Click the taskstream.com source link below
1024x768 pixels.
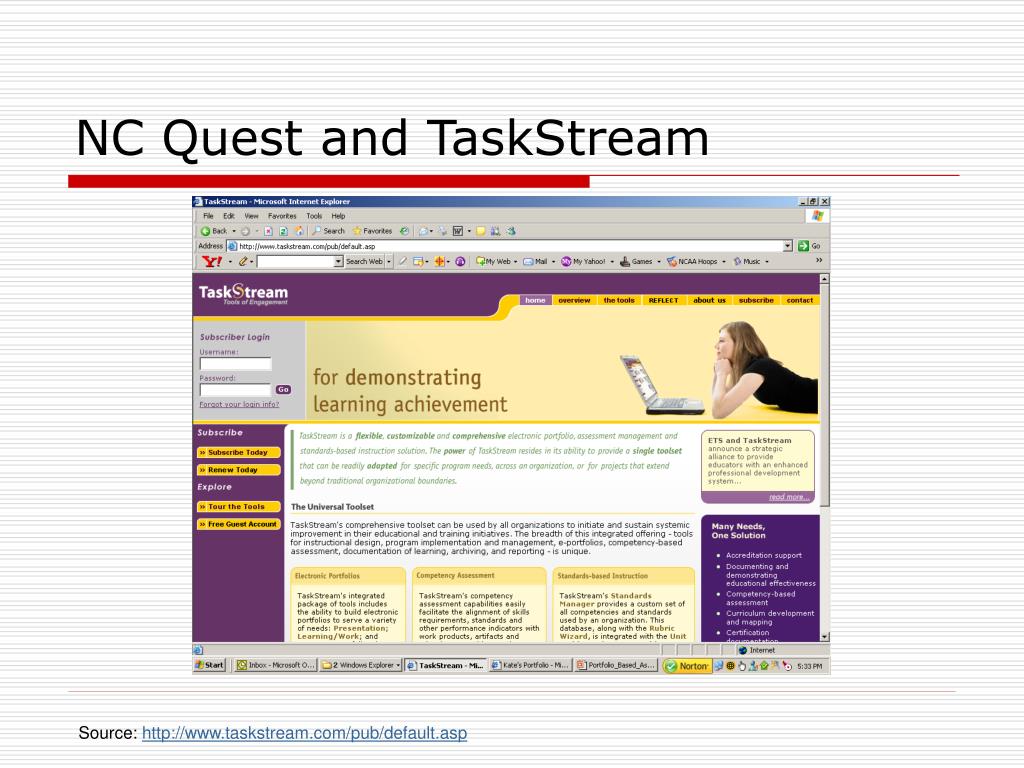304,733
